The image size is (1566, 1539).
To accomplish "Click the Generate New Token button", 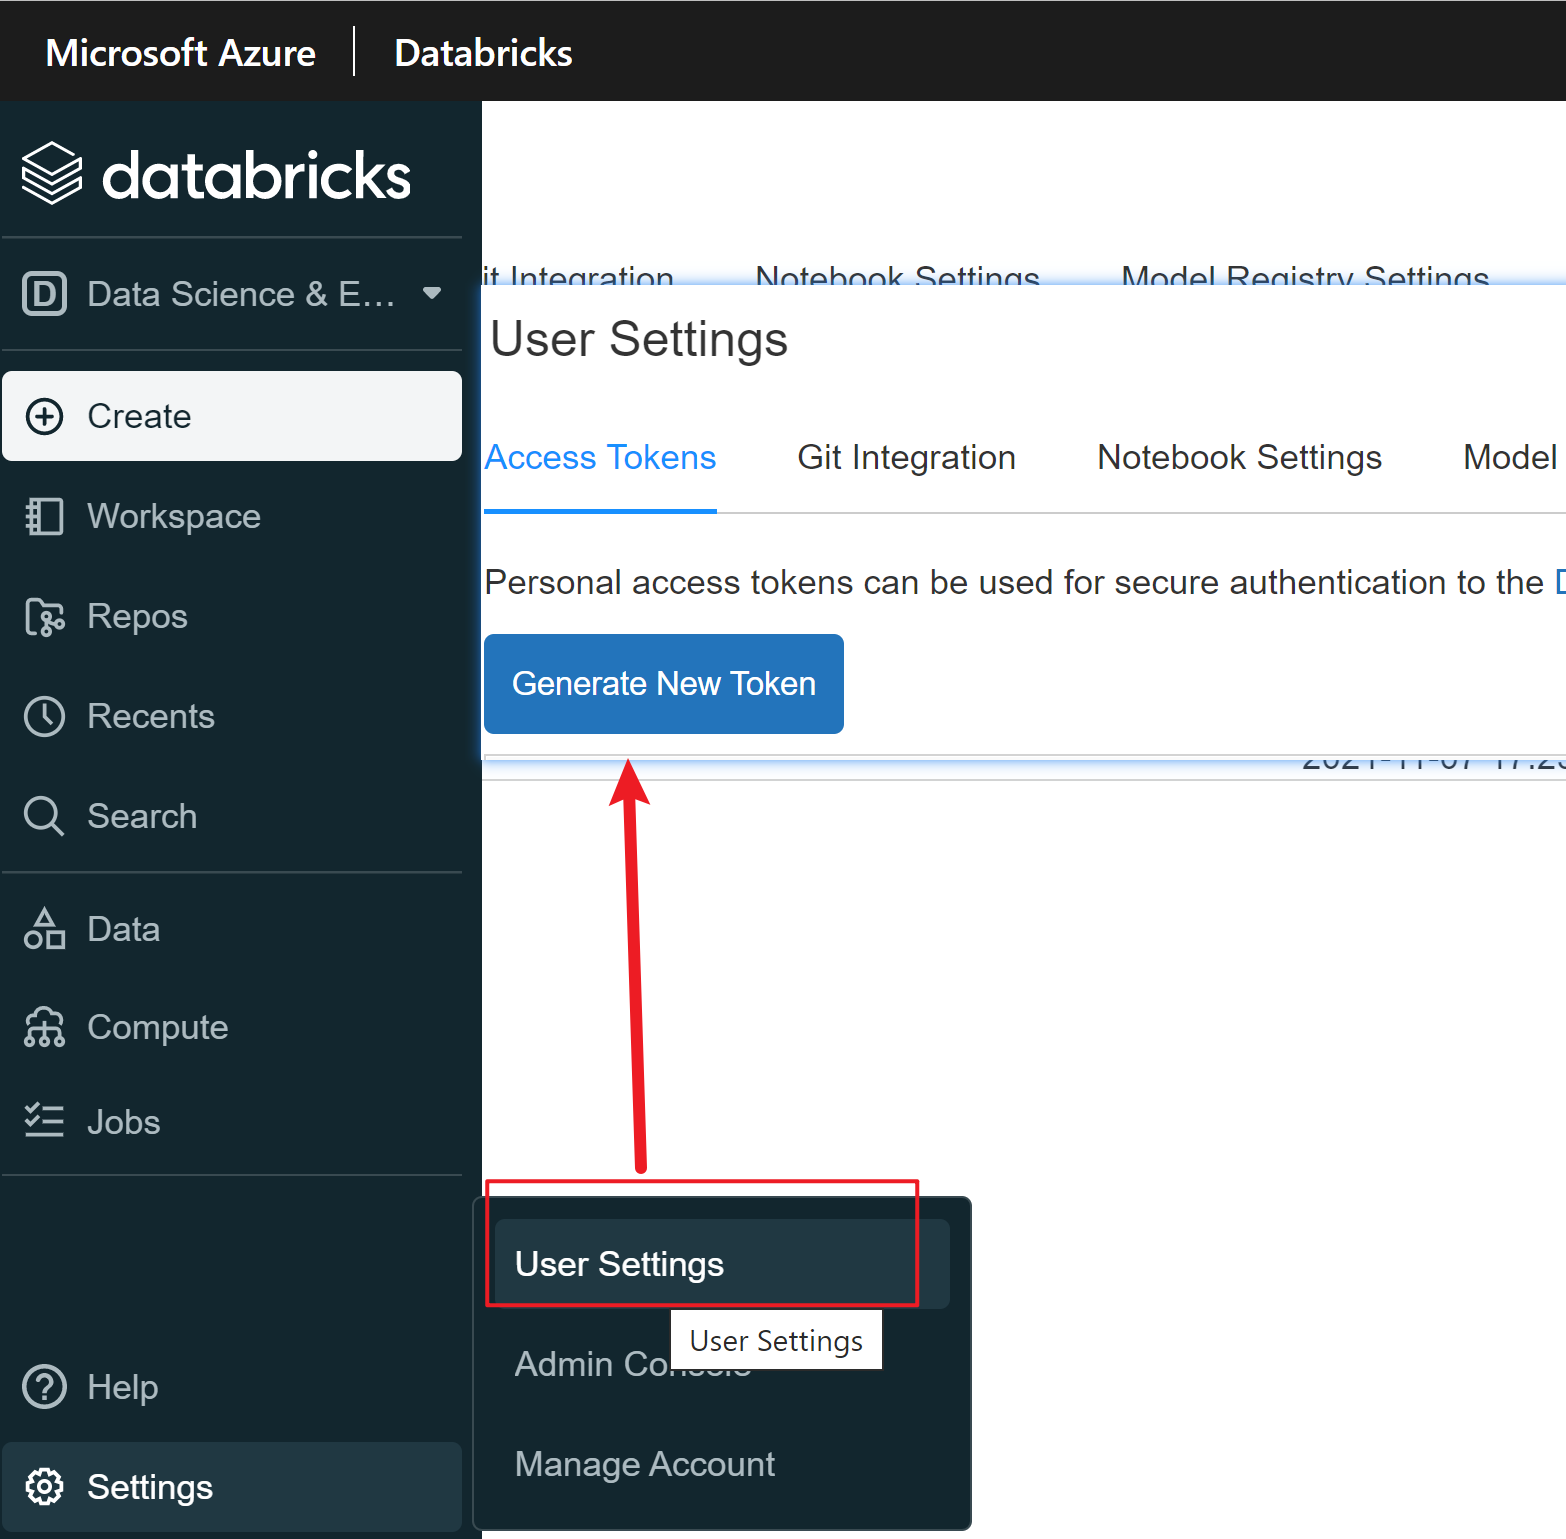I will pos(664,684).
